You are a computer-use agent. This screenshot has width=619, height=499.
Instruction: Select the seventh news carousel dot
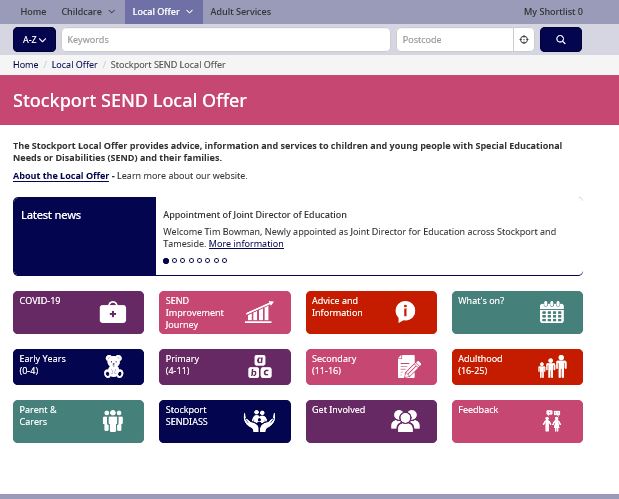point(216,261)
